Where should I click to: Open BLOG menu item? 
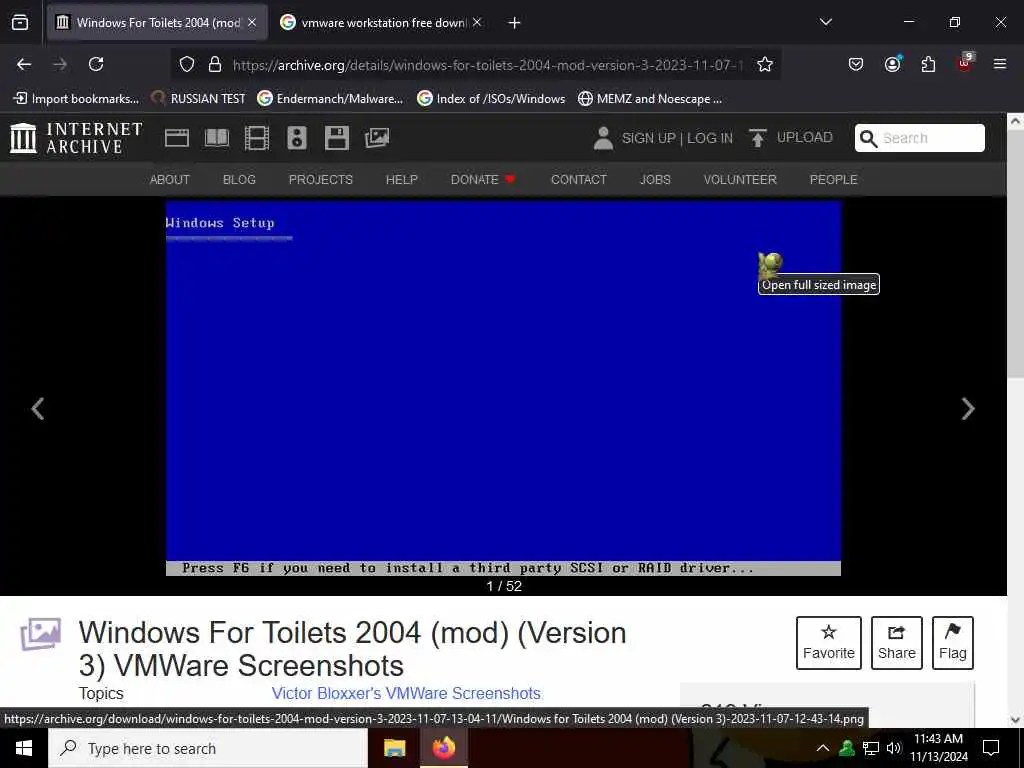(239, 180)
